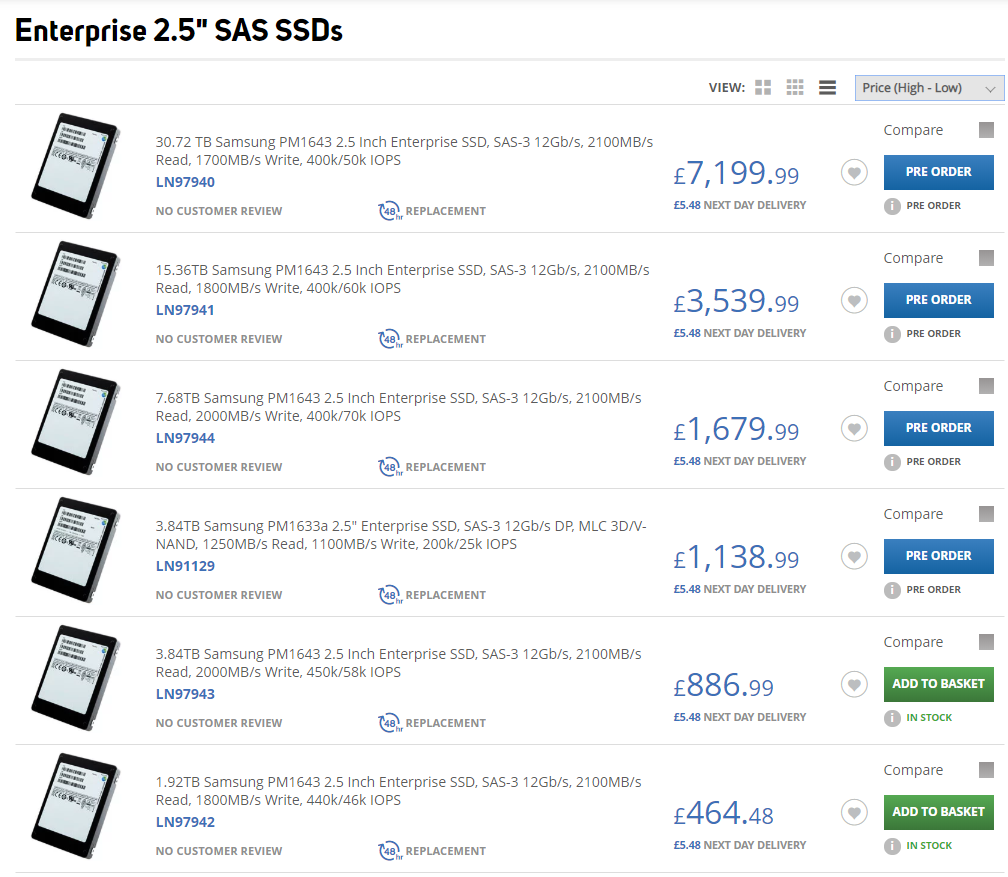Click 48hr replacement icon for LN91129
The width and height of the screenshot is (1008, 877).
(x=390, y=595)
